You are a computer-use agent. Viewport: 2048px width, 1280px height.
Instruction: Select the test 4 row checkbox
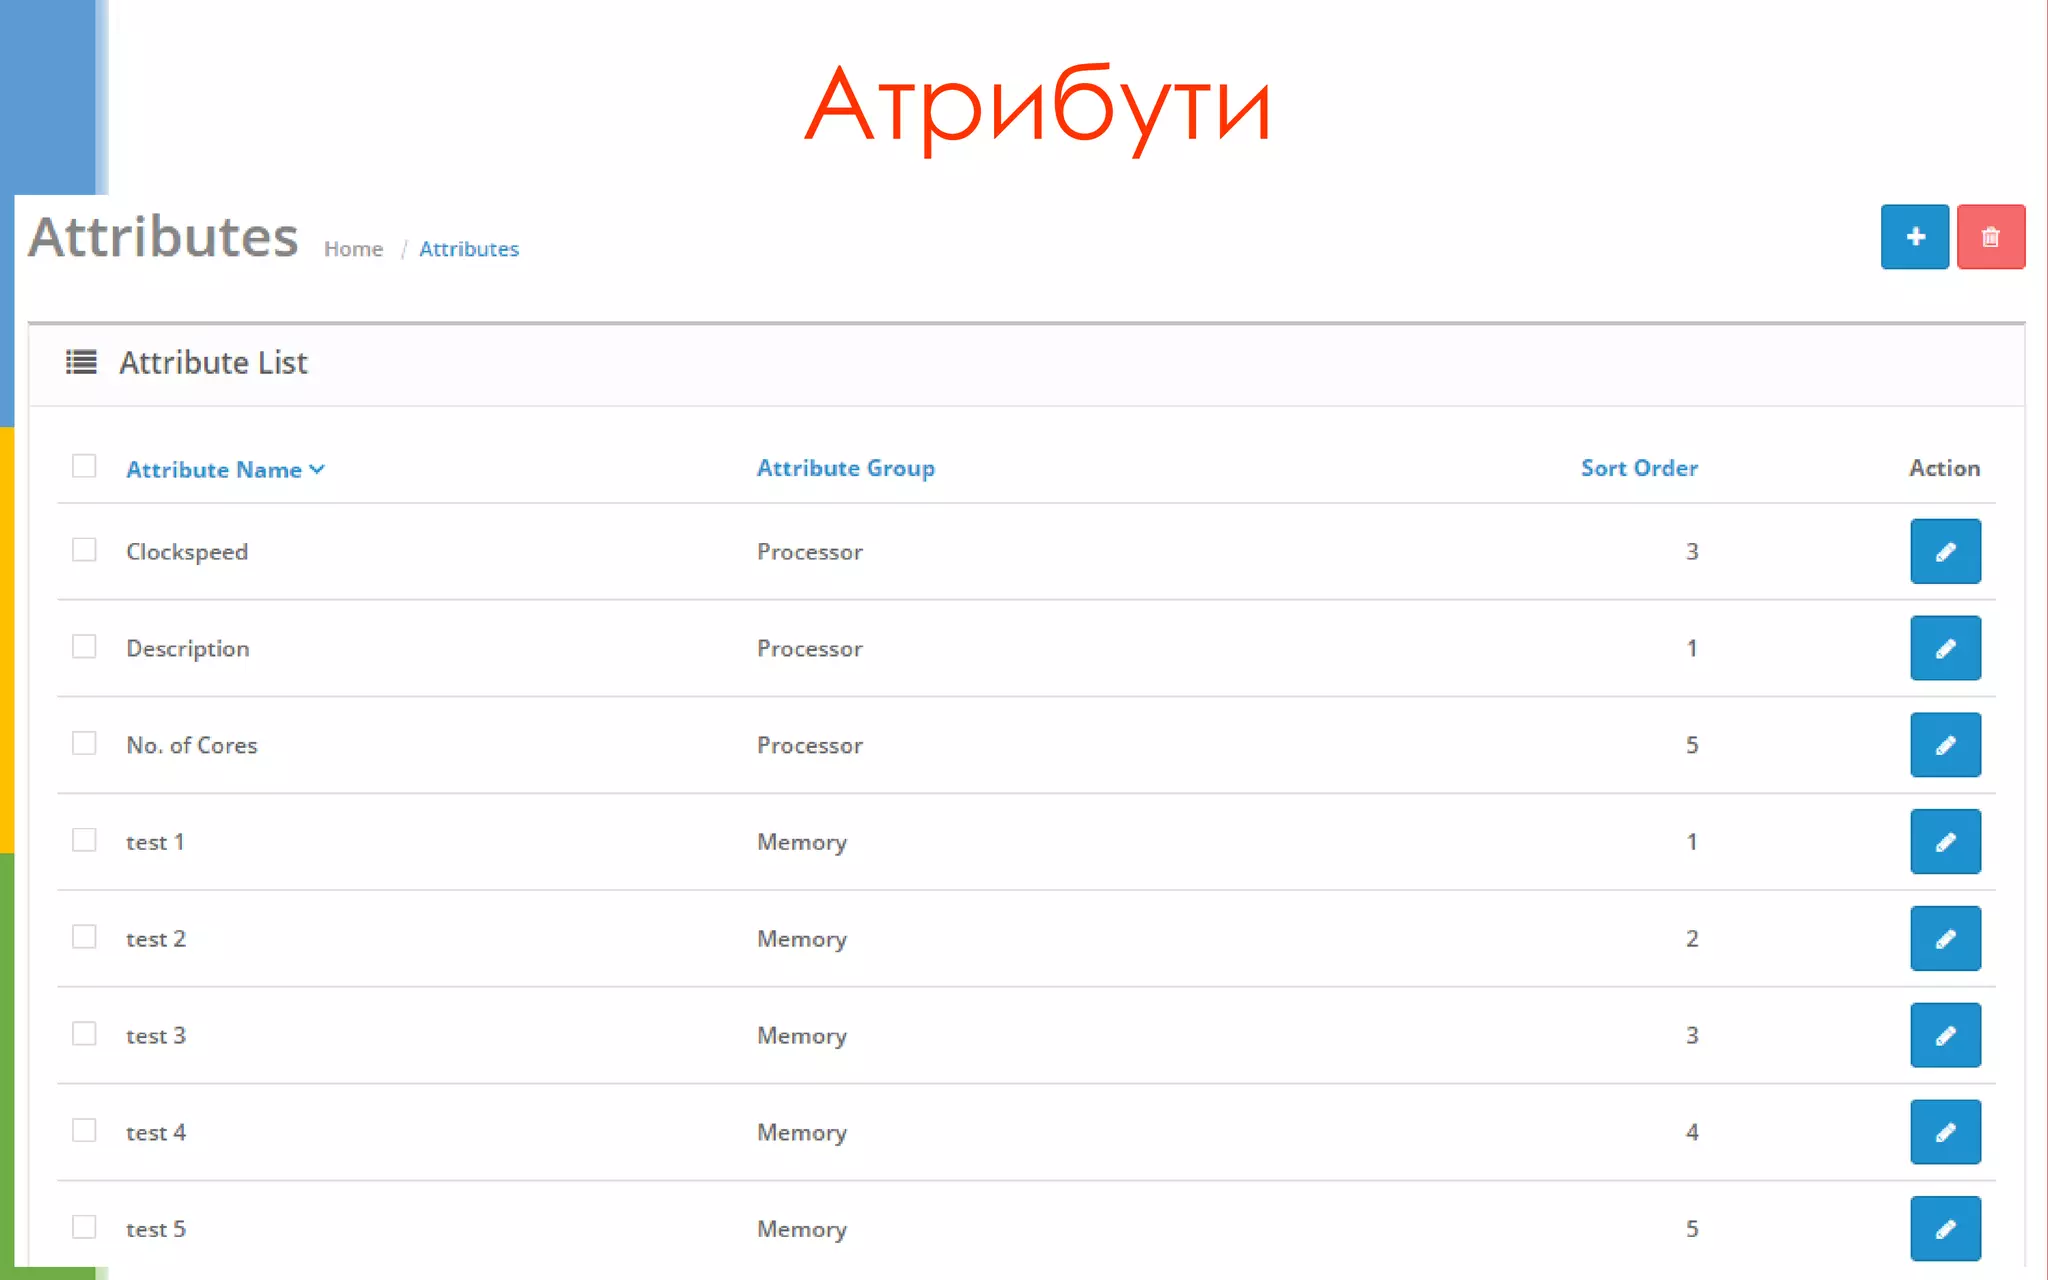[84, 1130]
